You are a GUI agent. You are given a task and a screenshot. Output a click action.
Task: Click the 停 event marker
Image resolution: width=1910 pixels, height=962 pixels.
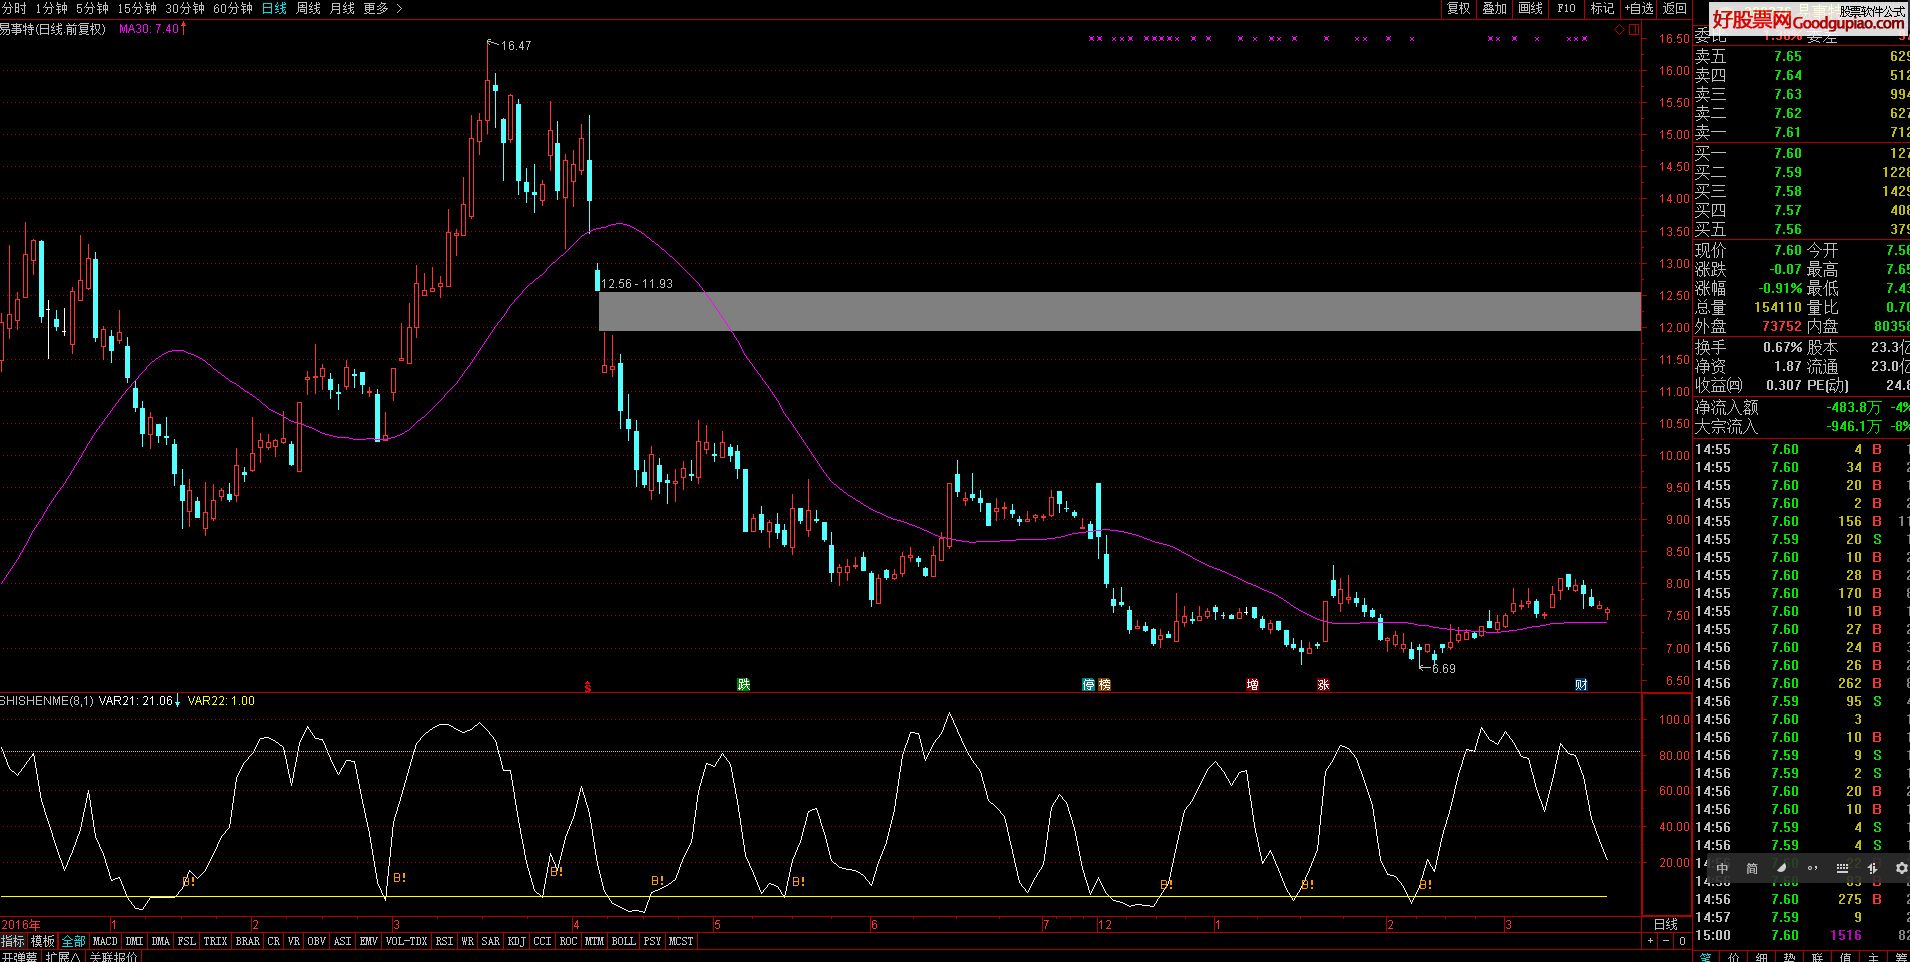point(1089,684)
